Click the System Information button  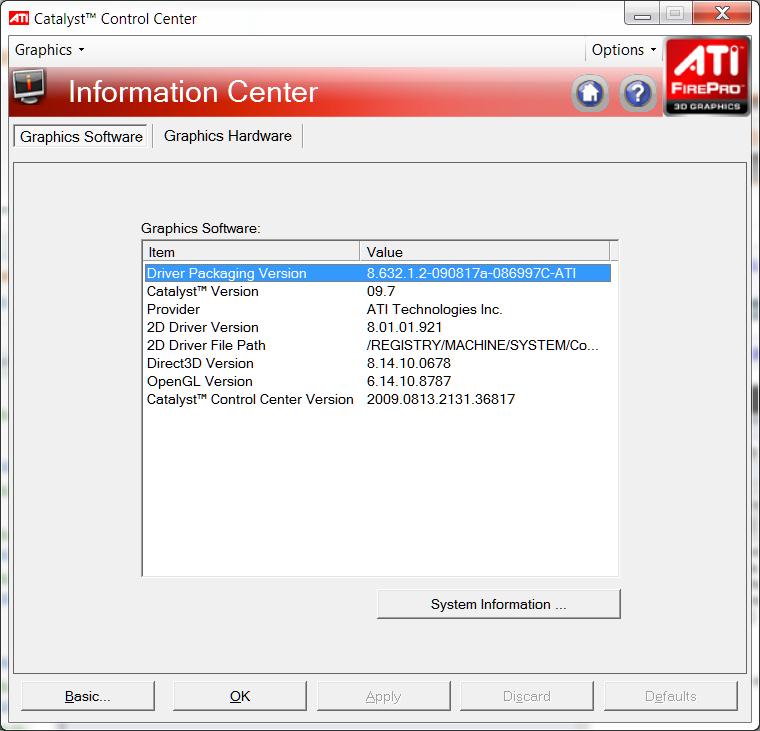[498, 604]
